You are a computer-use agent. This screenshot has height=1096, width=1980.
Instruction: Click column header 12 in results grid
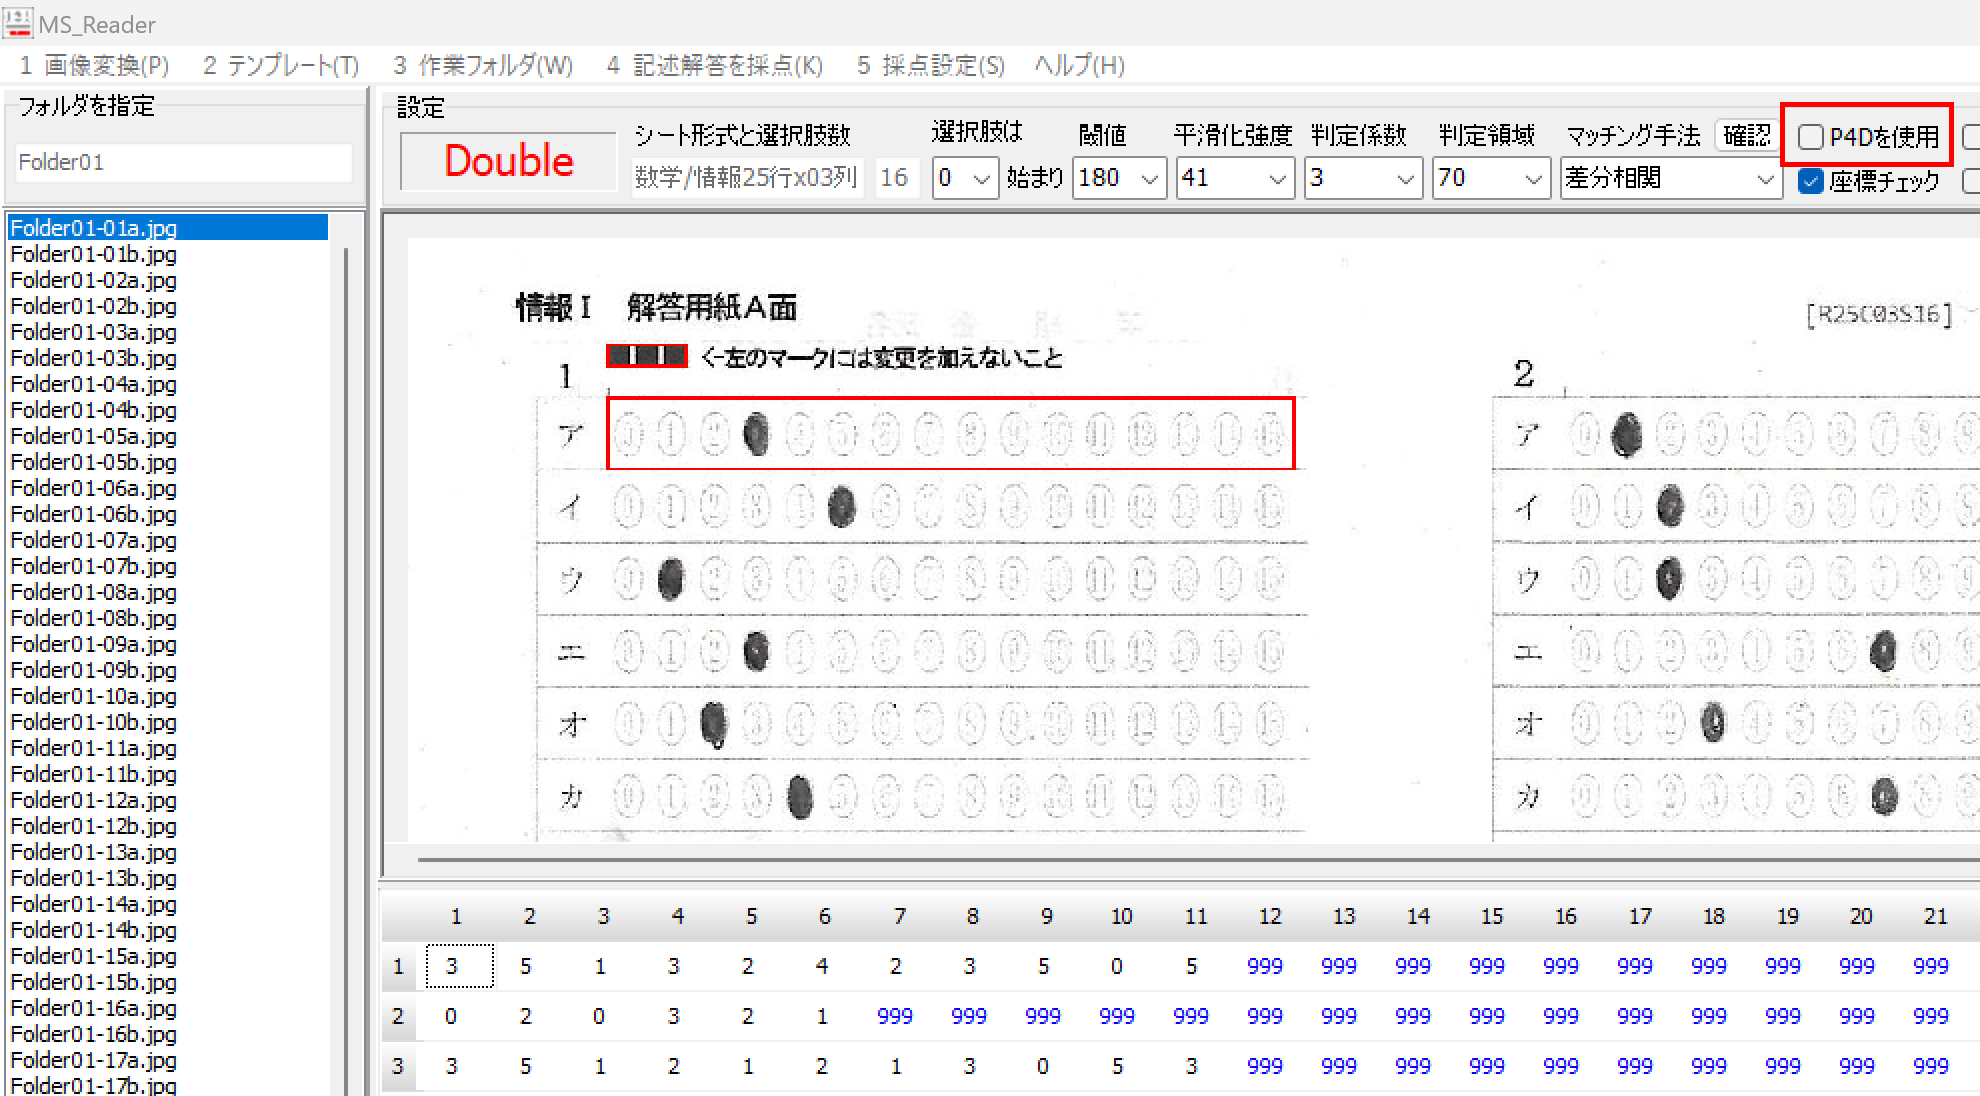click(1269, 916)
